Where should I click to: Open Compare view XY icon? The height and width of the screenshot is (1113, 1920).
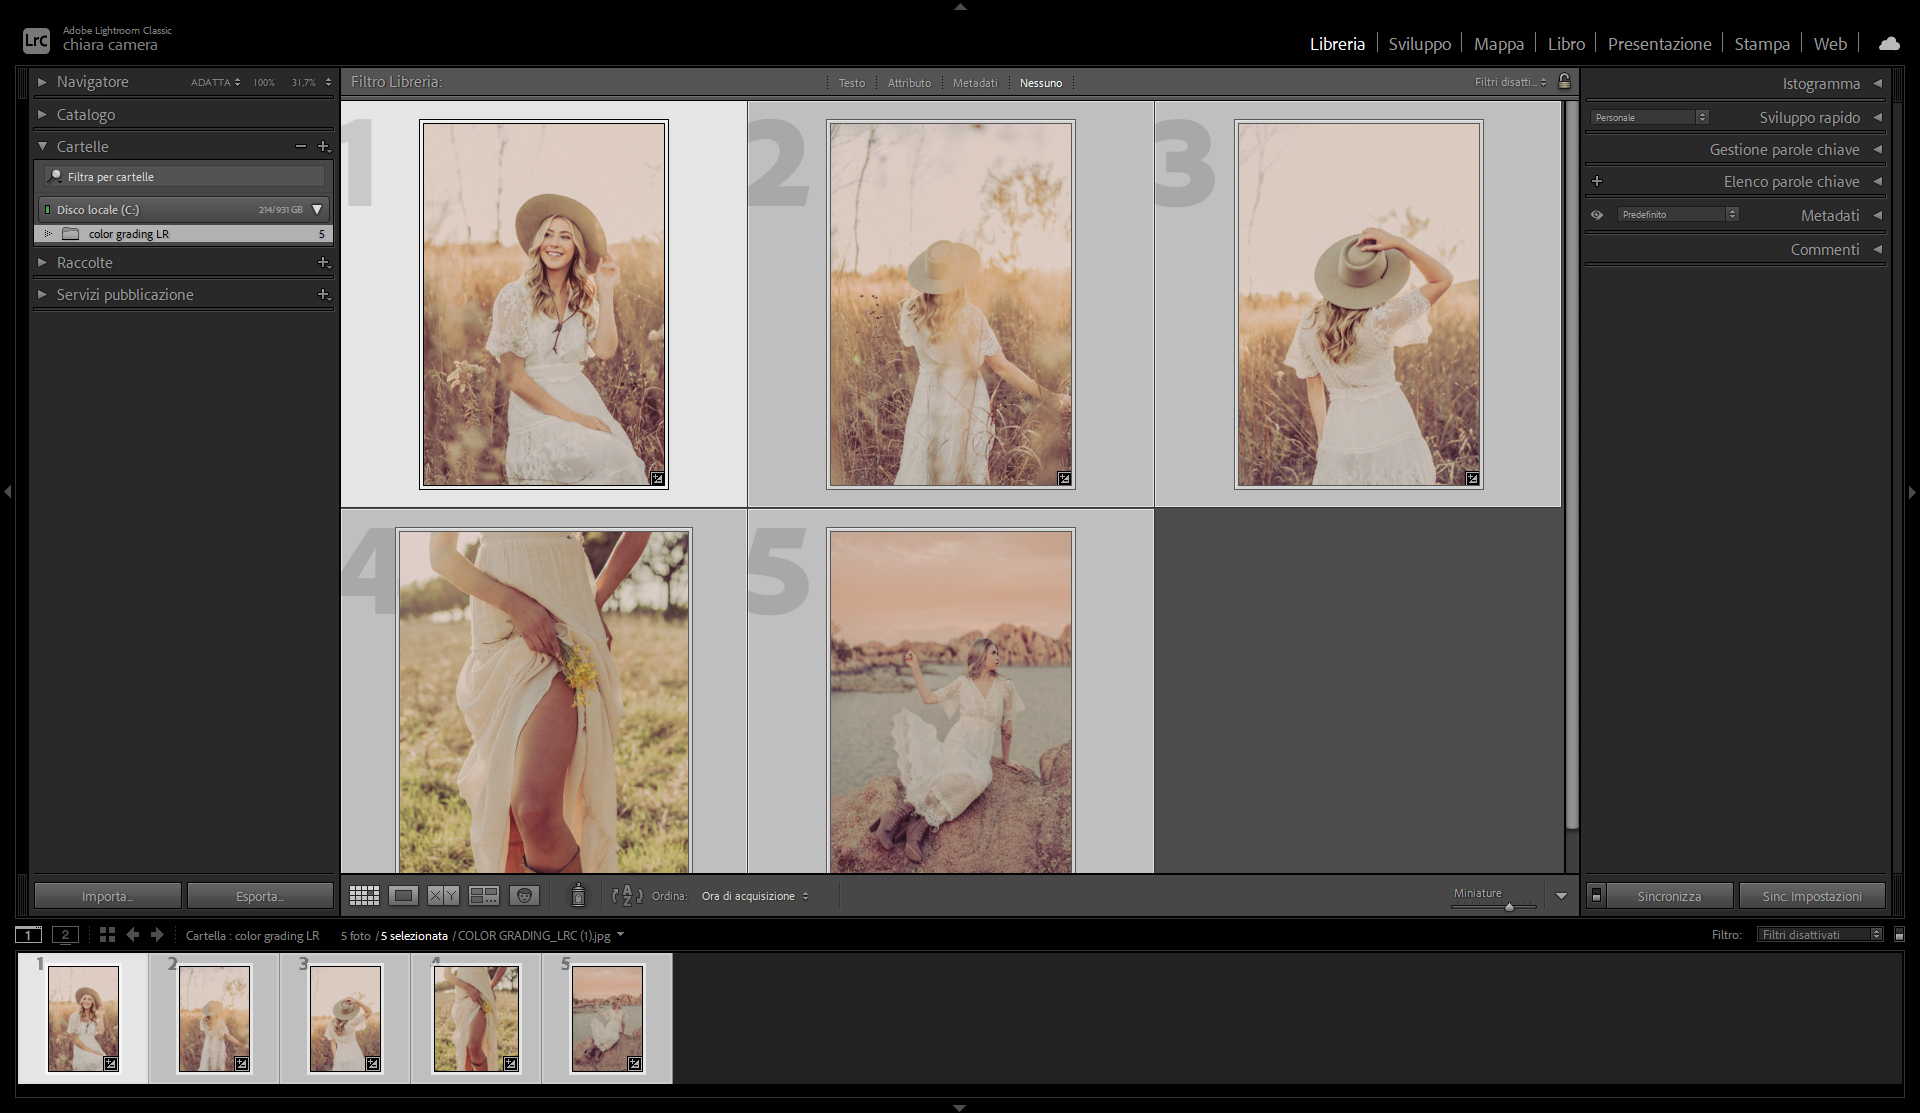[x=443, y=896]
